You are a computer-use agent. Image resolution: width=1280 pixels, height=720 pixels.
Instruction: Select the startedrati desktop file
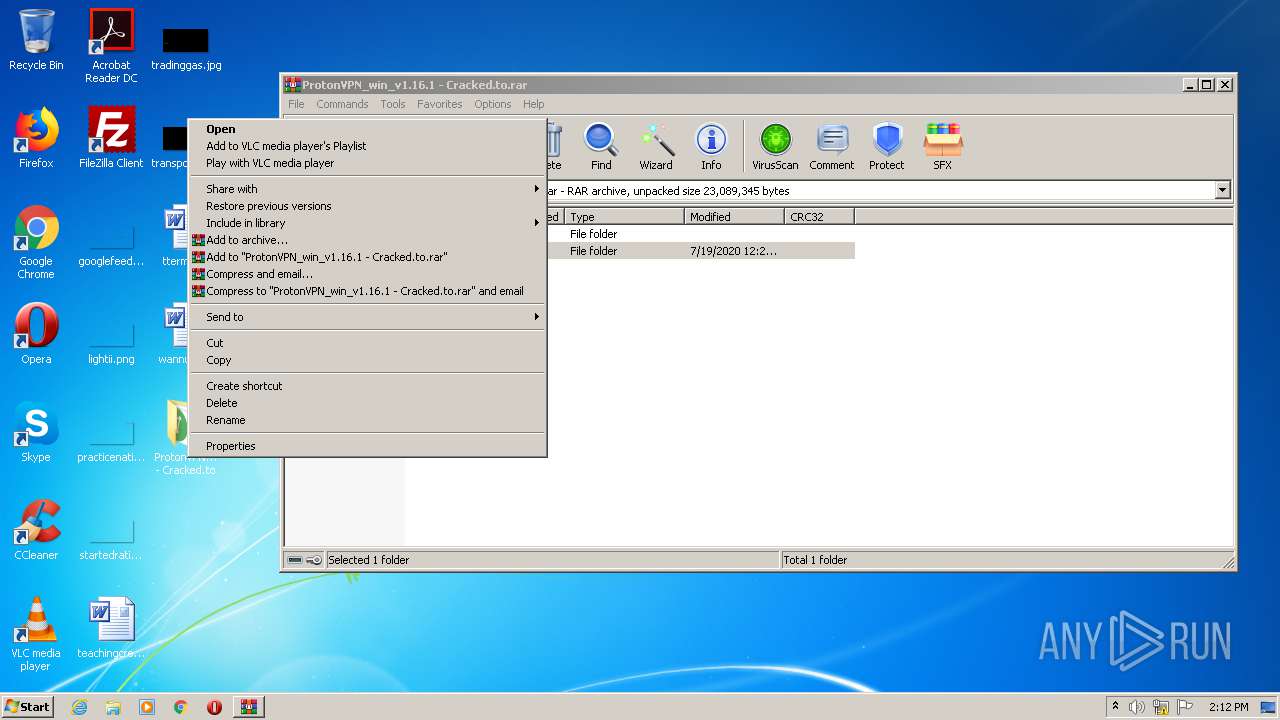tap(111, 536)
